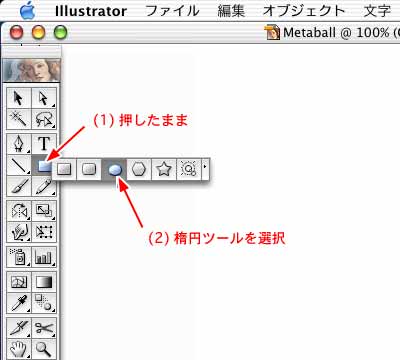Select the Type (T) tool

[x=44, y=144]
